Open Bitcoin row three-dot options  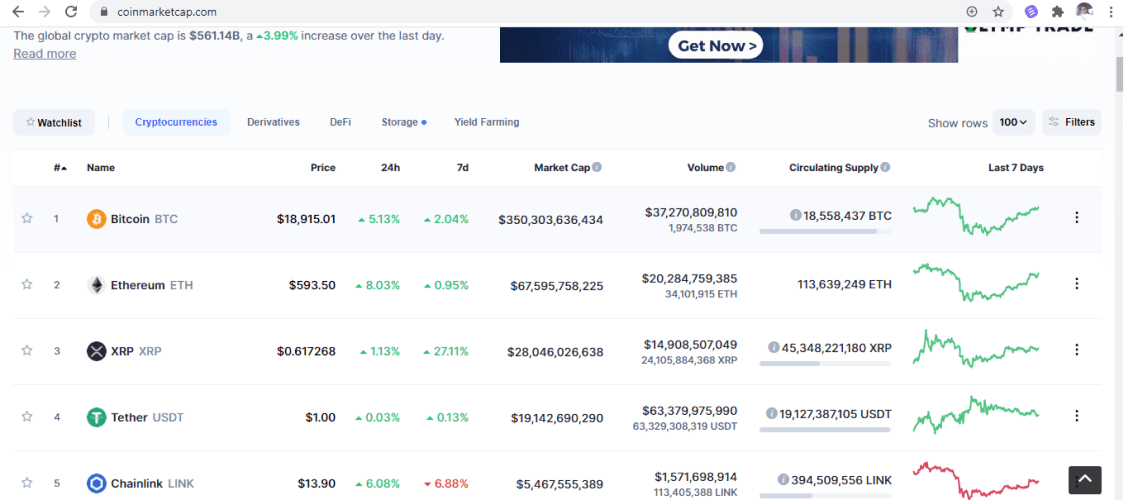1076,217
